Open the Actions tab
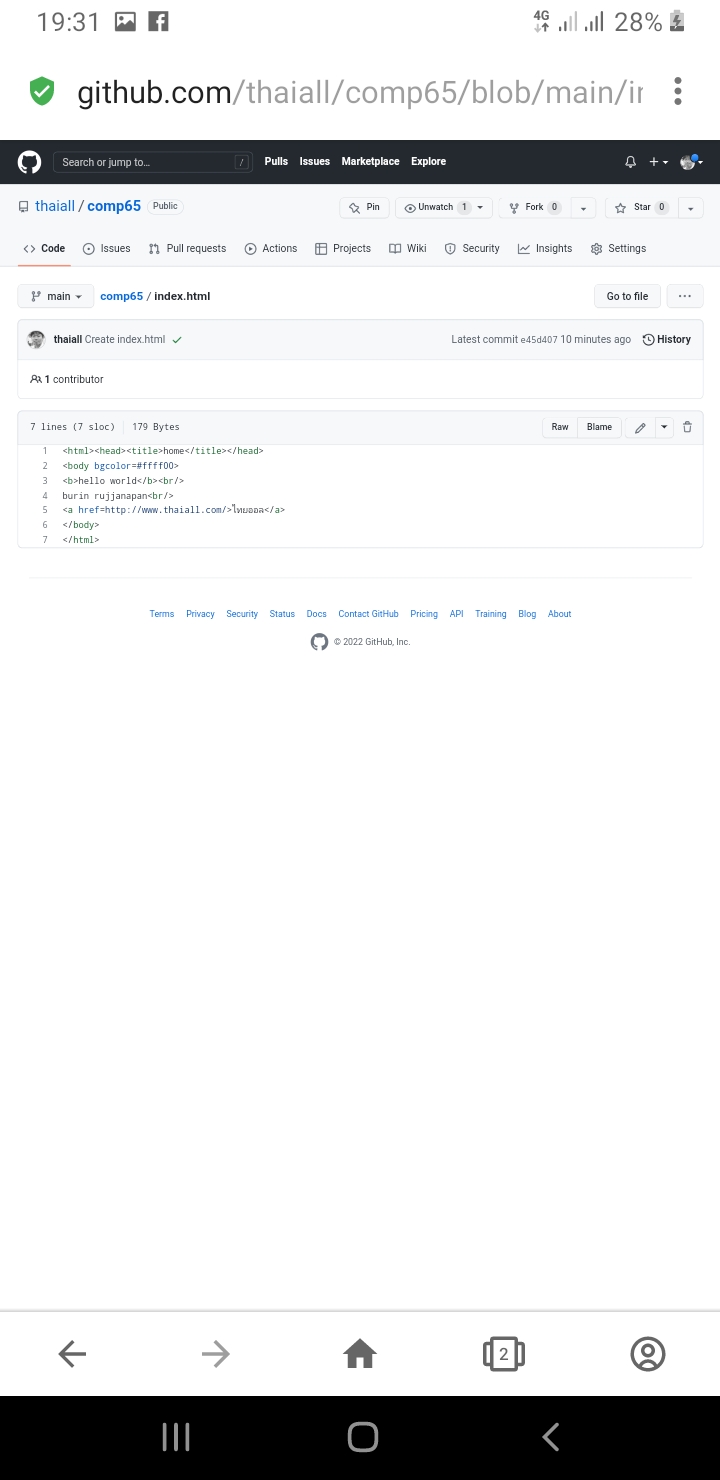Screen dimensions: 720x1480 coord(271,248)
